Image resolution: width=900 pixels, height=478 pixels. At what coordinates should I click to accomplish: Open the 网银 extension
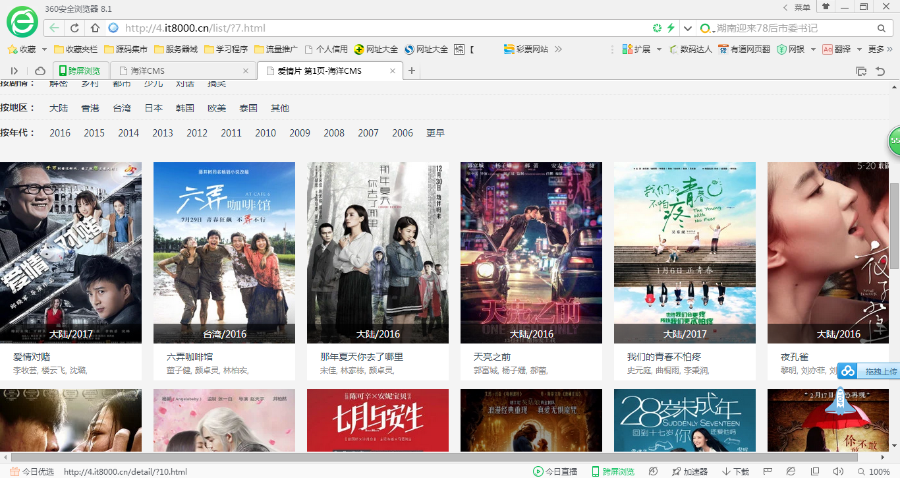point(791,49)
